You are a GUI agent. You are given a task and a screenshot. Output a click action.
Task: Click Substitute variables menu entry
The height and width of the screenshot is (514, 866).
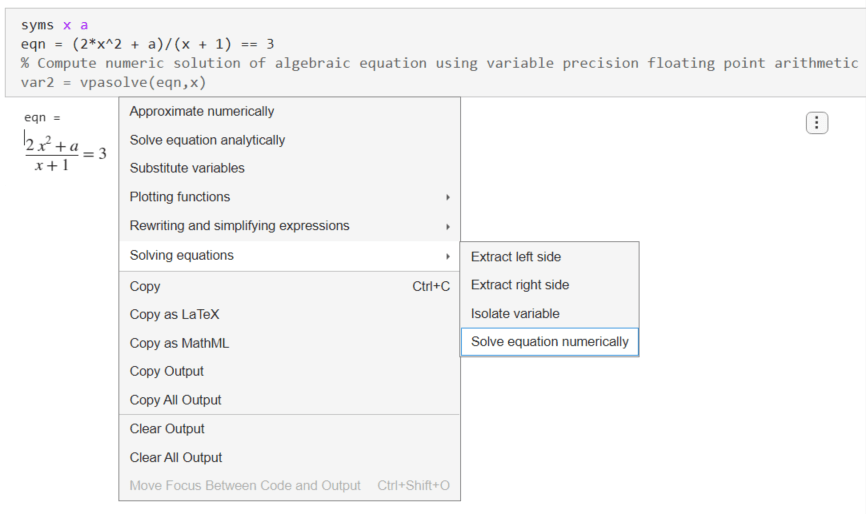point(187,168)
